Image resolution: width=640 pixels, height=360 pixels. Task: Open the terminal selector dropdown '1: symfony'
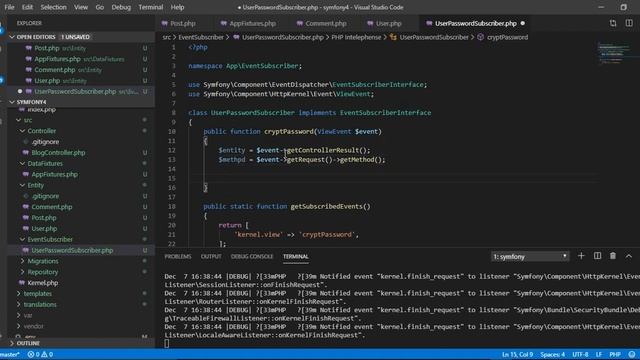[530, 256]
